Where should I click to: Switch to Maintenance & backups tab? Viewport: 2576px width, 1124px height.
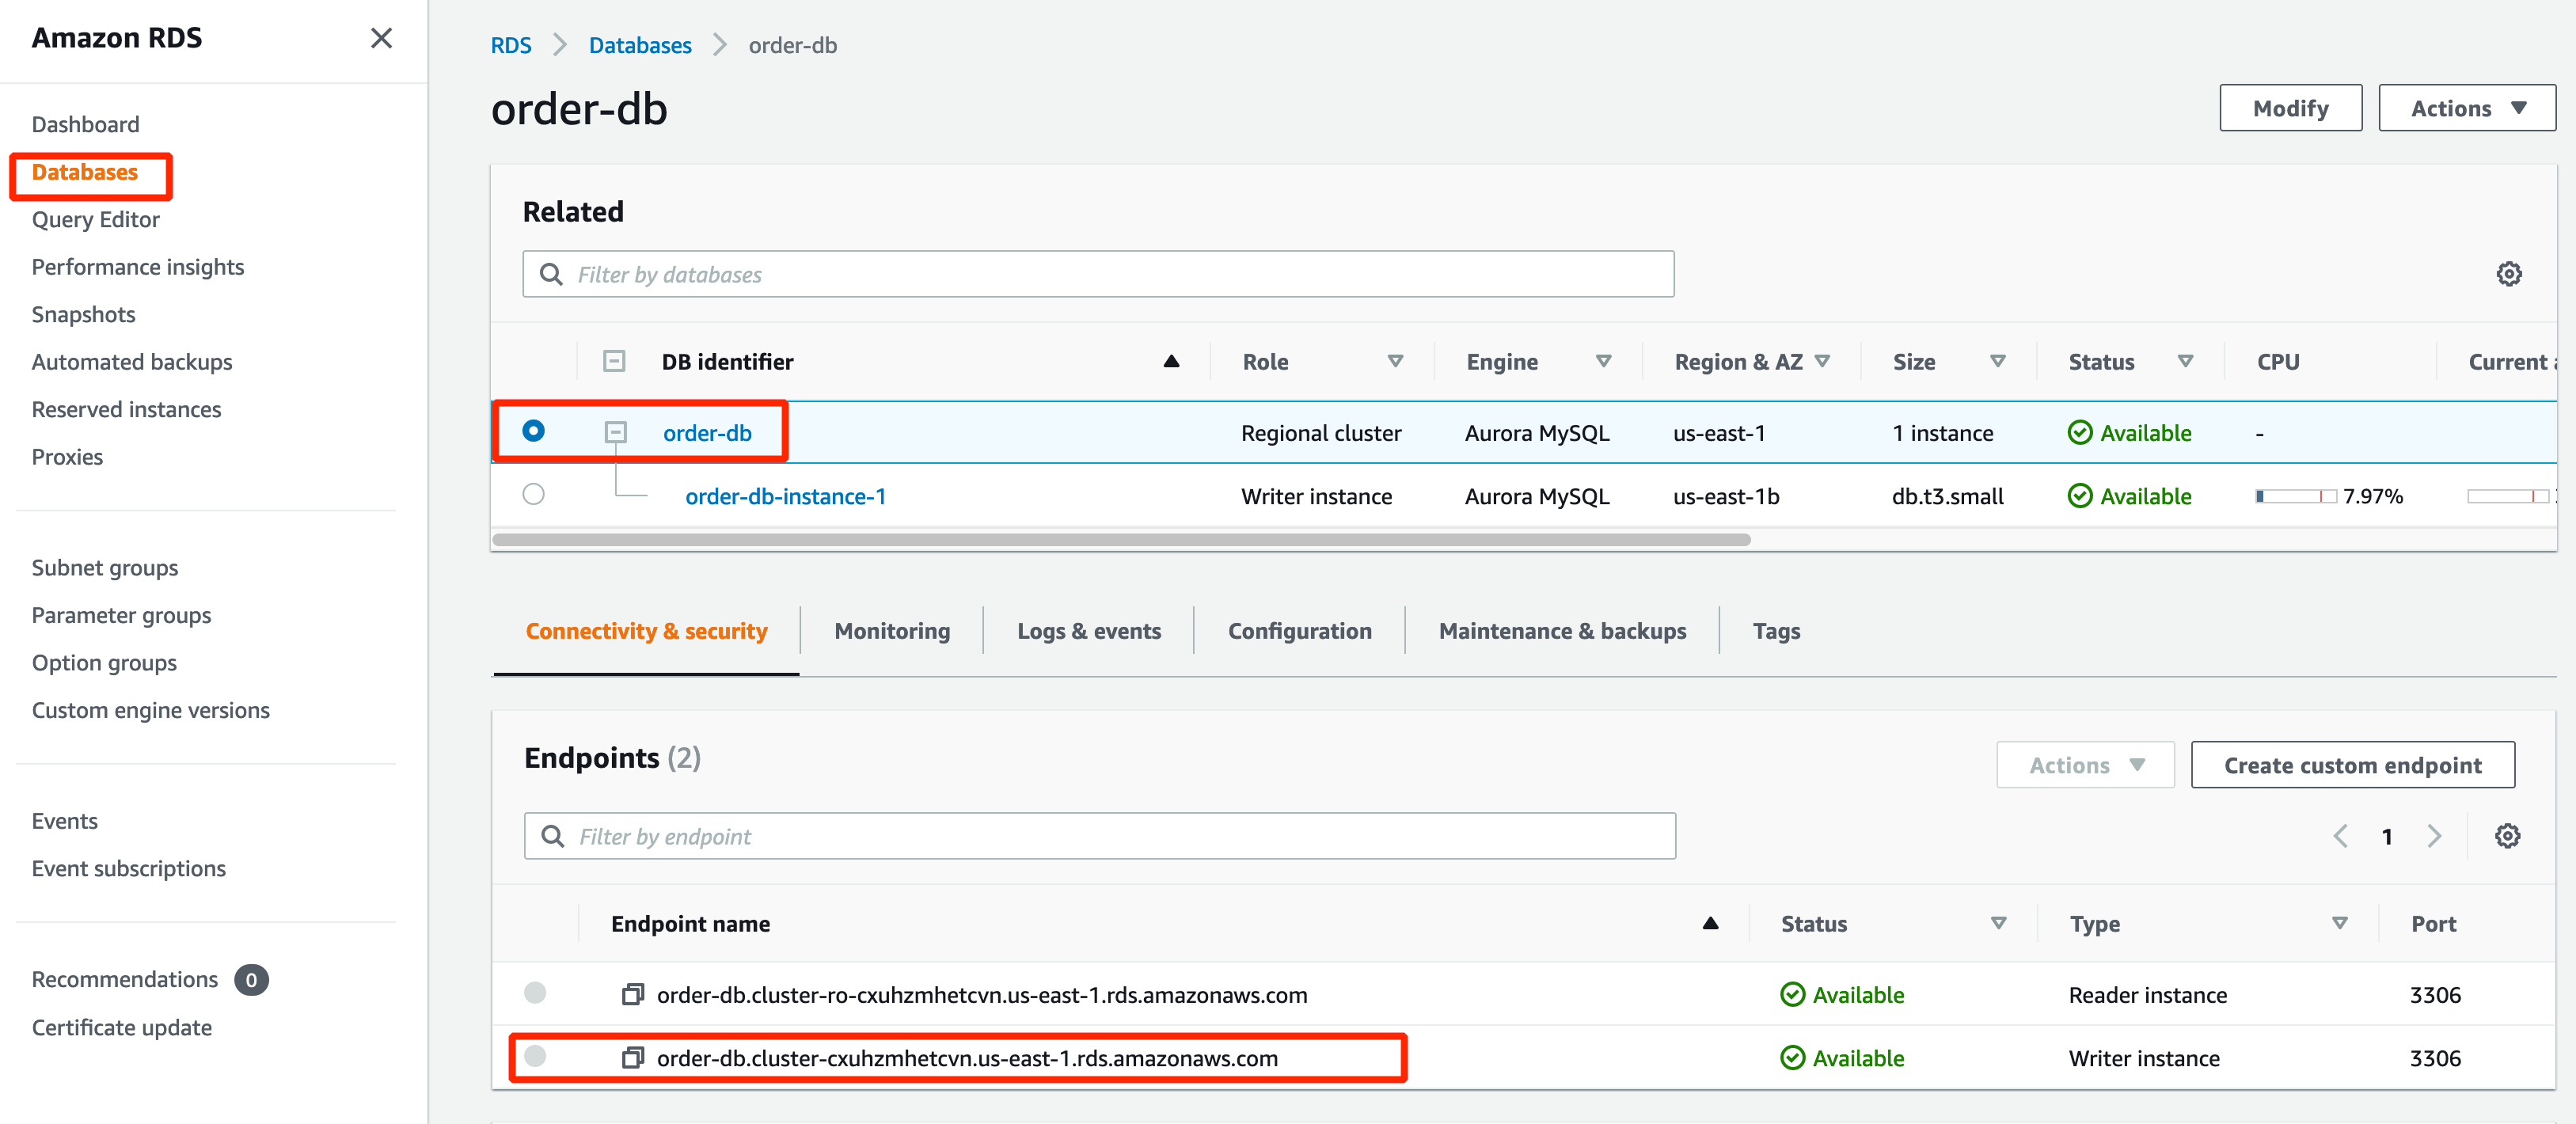1562,631
